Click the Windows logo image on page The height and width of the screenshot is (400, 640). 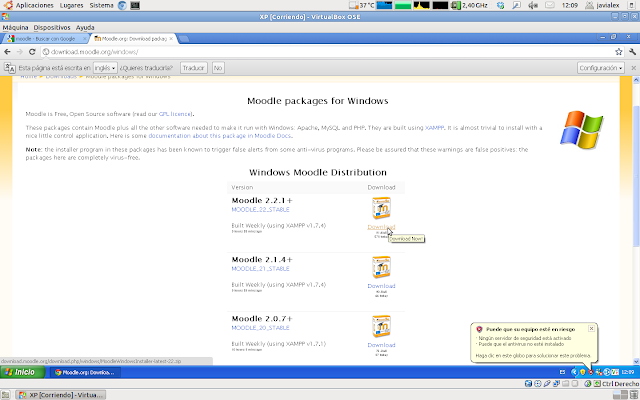(x=582, y=129)
